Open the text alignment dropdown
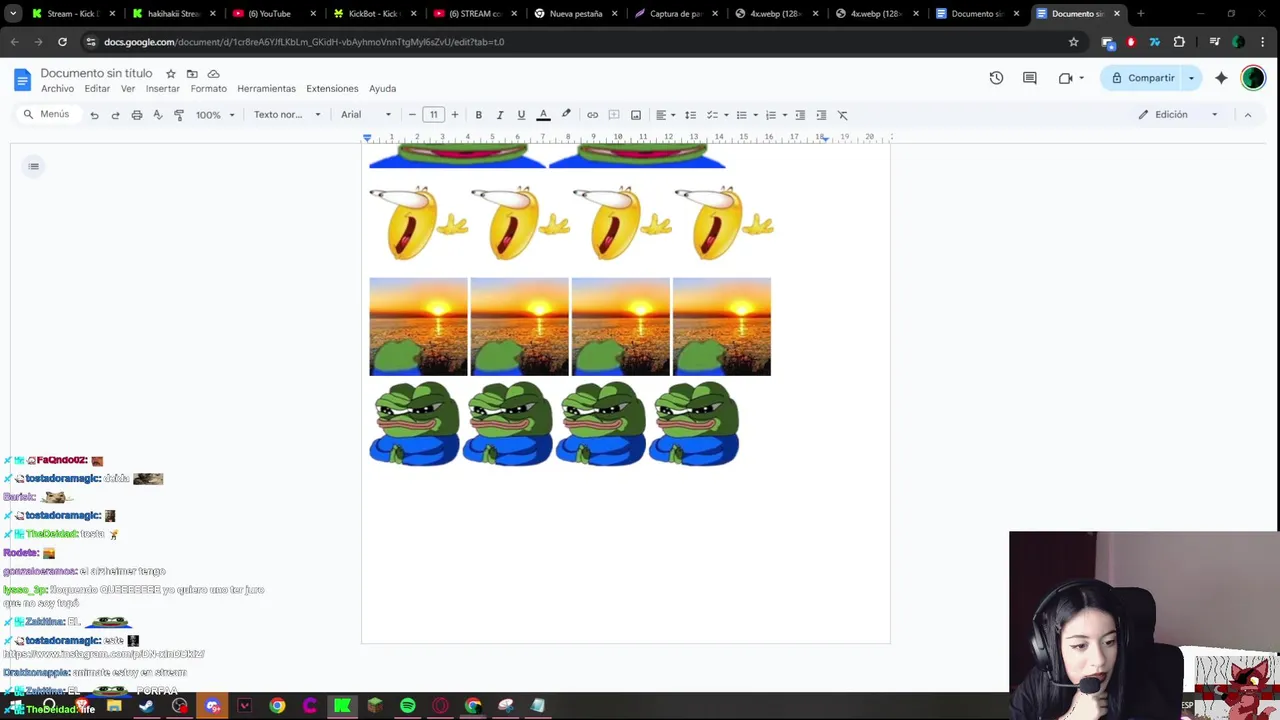Viewport: 1280px width, 720px height. coord(665,115)
